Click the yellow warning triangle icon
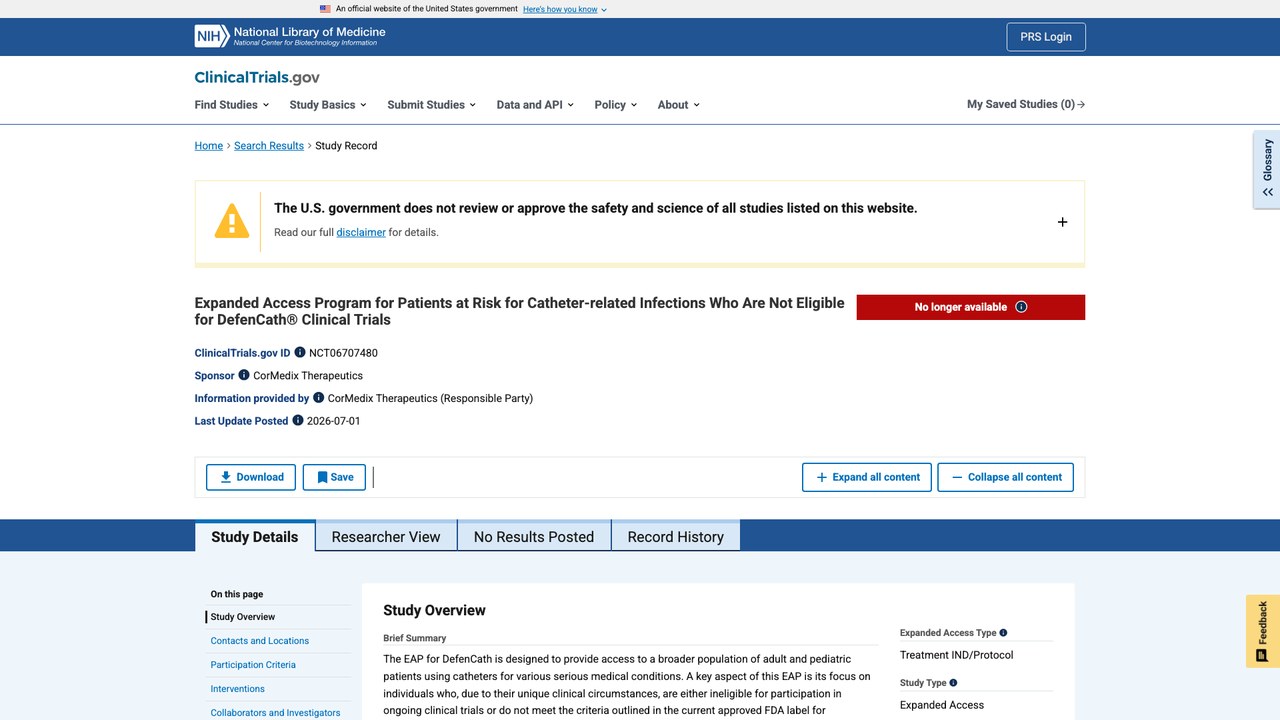The height and width of the screenshot is (720, 1280). coord(232,221)
